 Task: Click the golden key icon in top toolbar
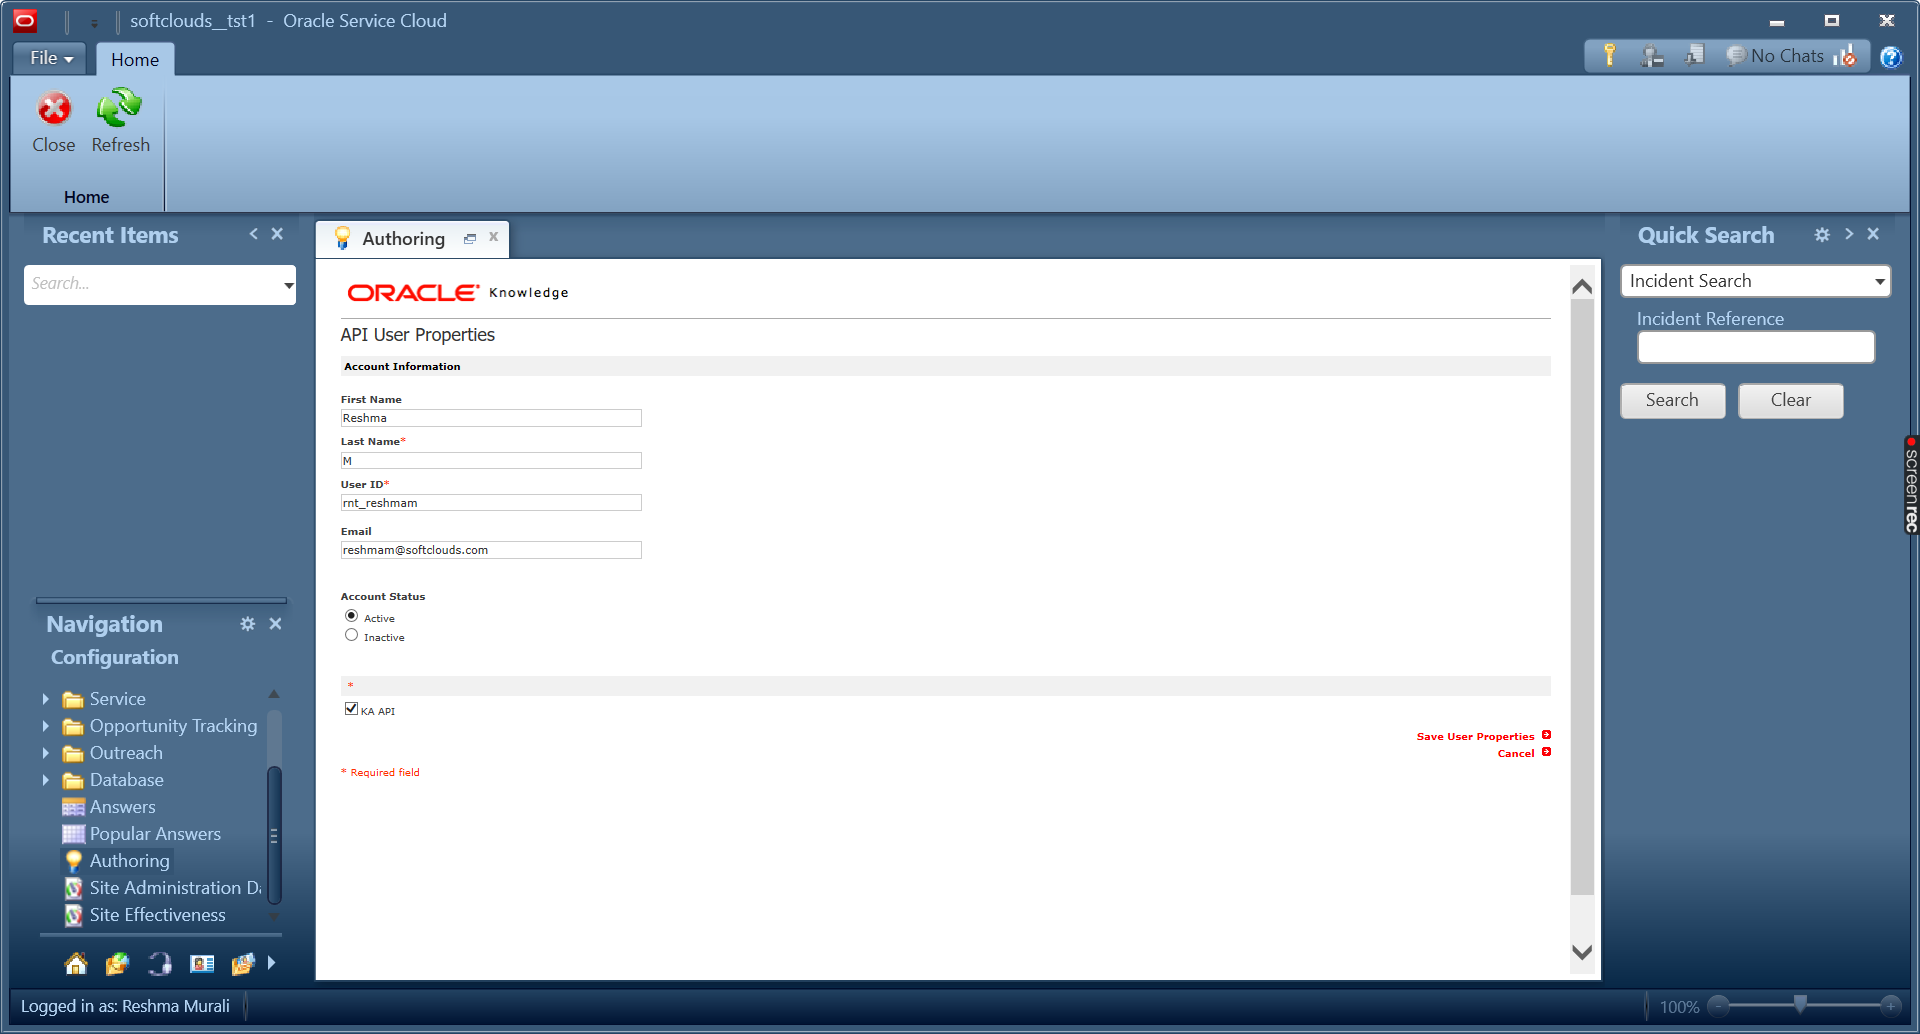1609,56
